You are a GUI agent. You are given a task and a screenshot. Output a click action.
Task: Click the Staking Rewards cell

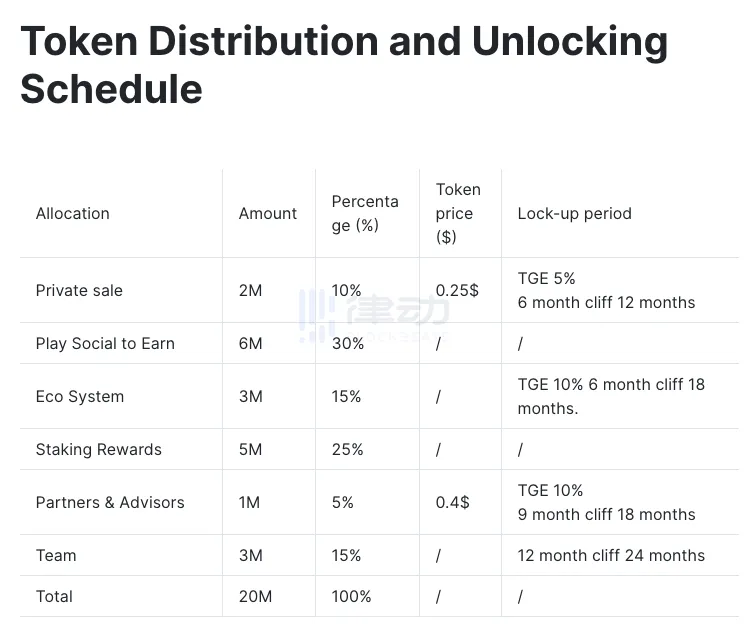[x=98, y=449]
